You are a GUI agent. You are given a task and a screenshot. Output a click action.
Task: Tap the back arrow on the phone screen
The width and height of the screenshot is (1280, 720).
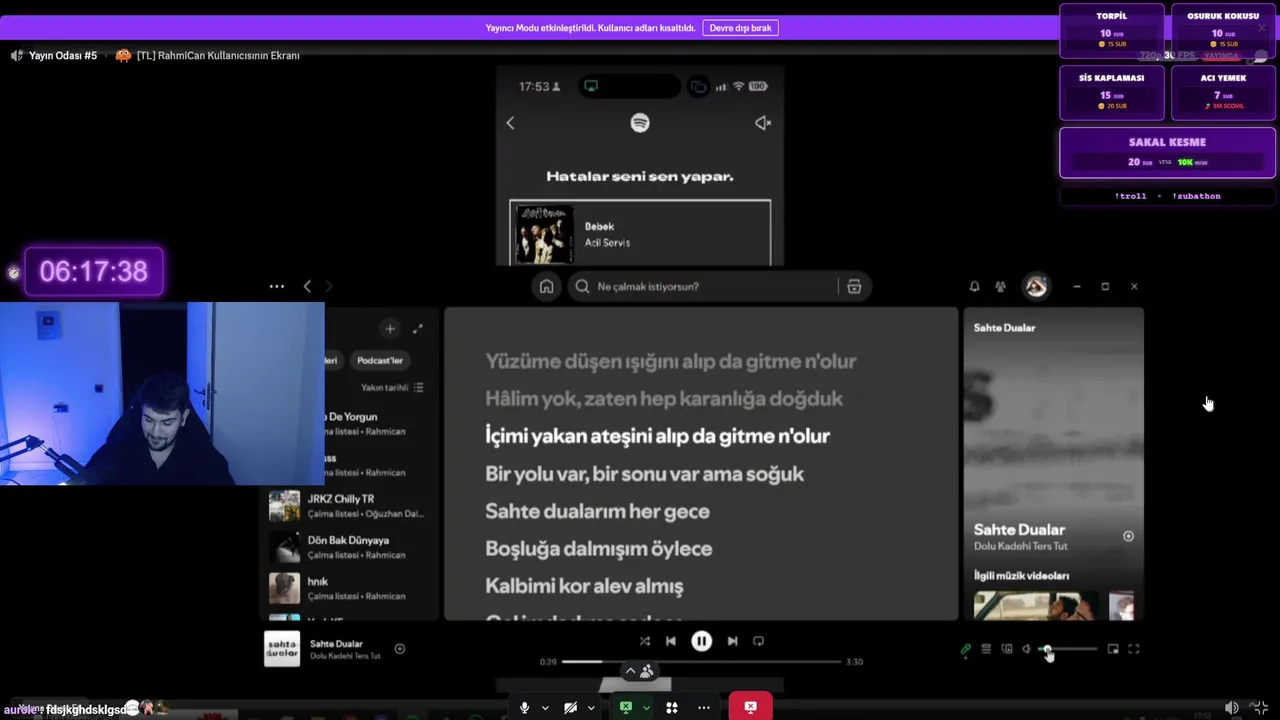tap(510, 122)
